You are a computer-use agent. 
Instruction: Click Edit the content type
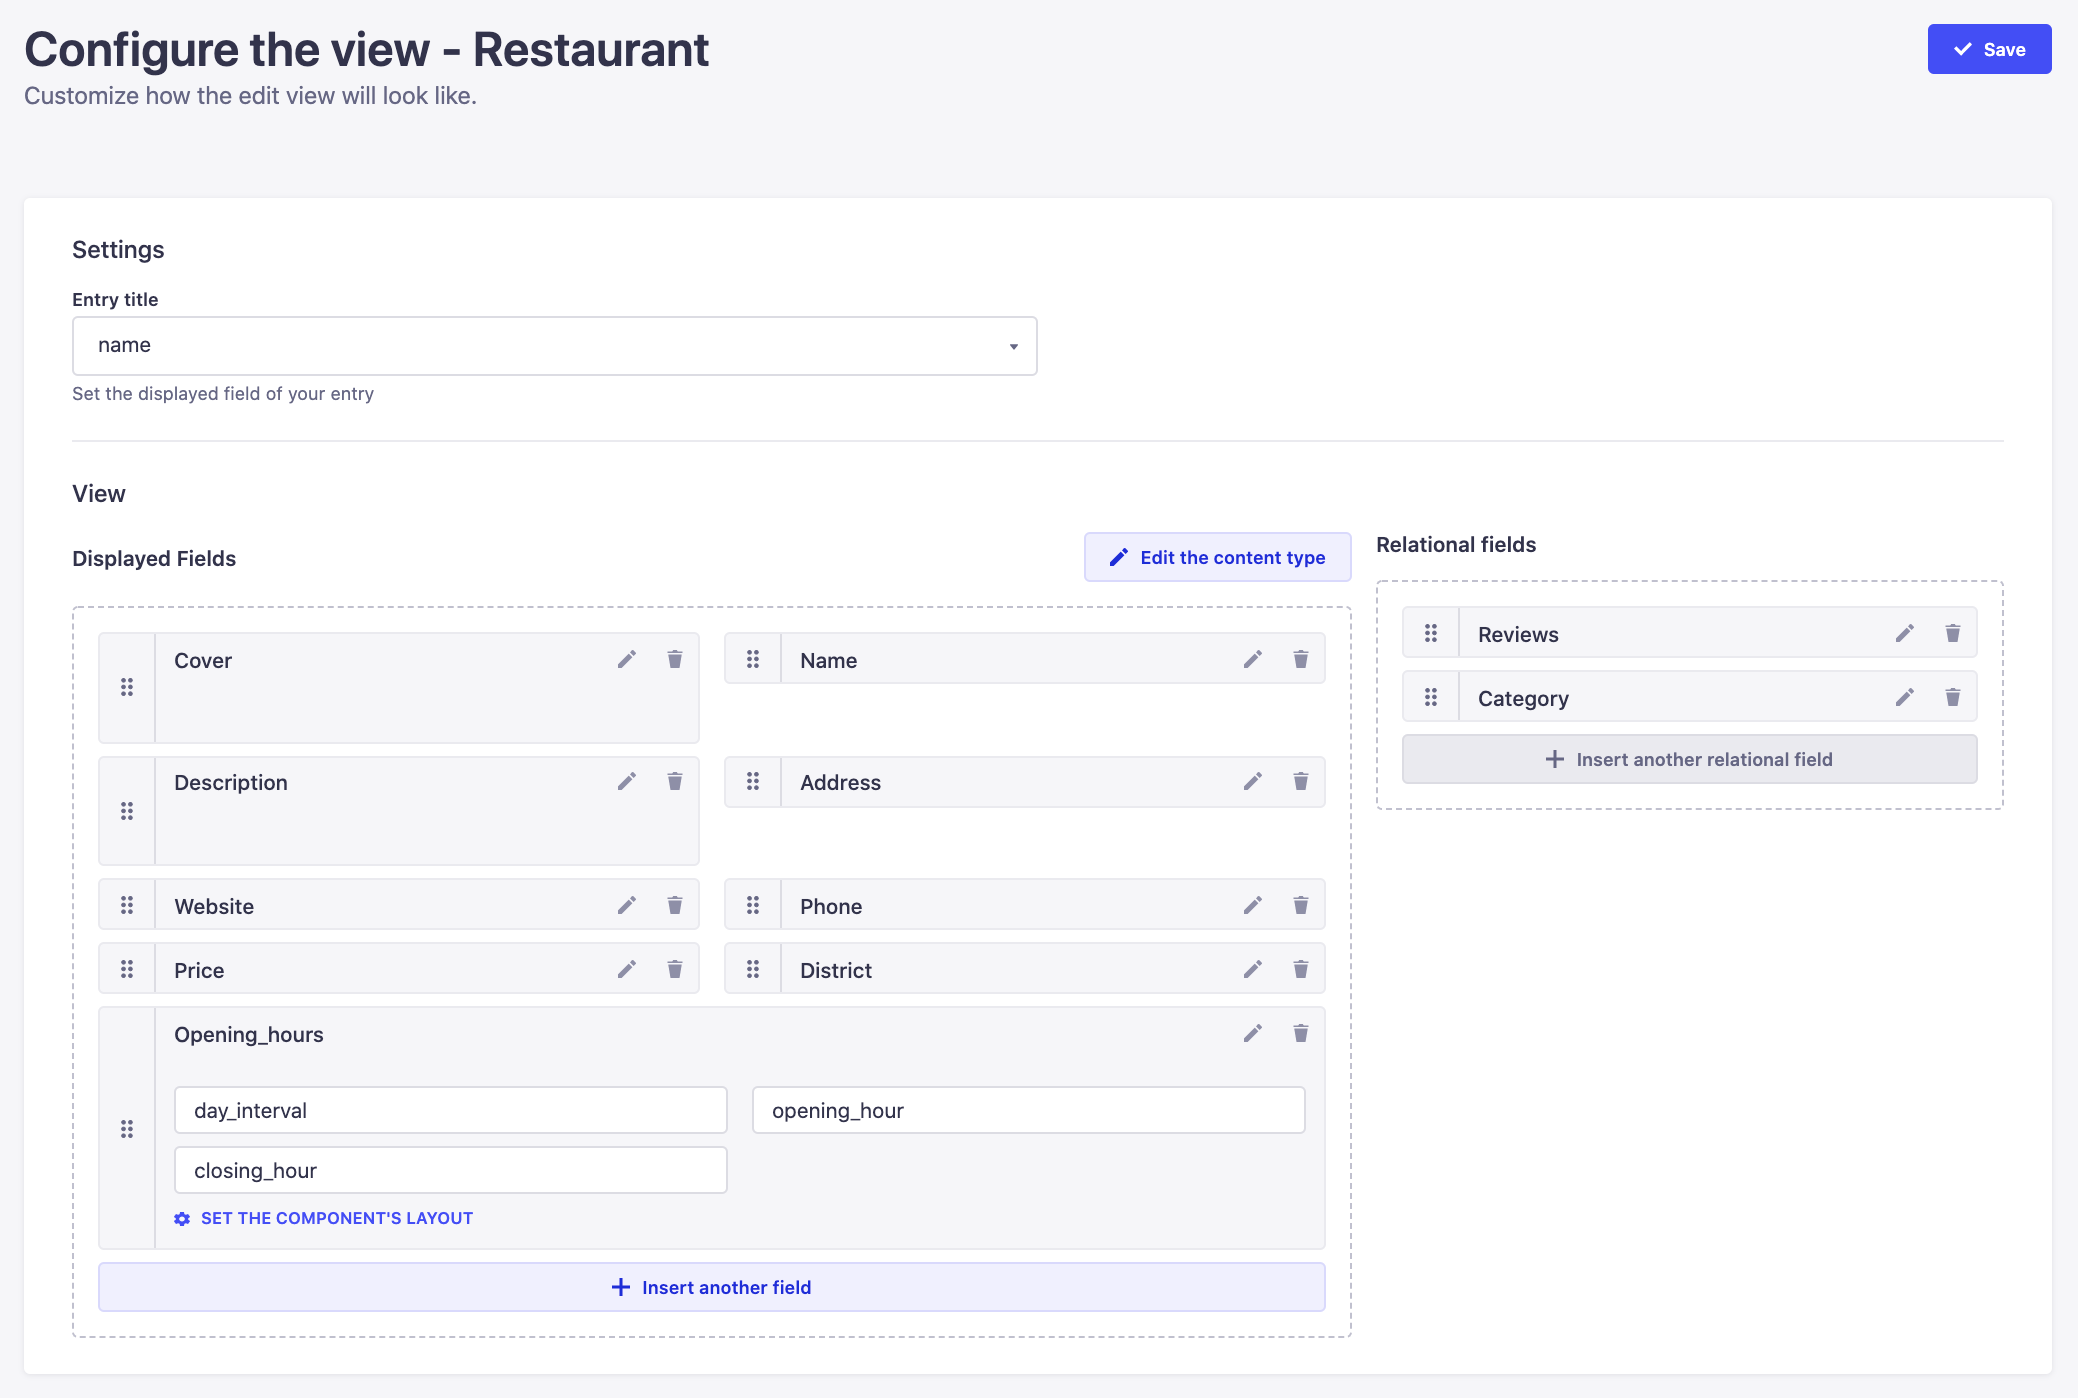click(1217, 557)
